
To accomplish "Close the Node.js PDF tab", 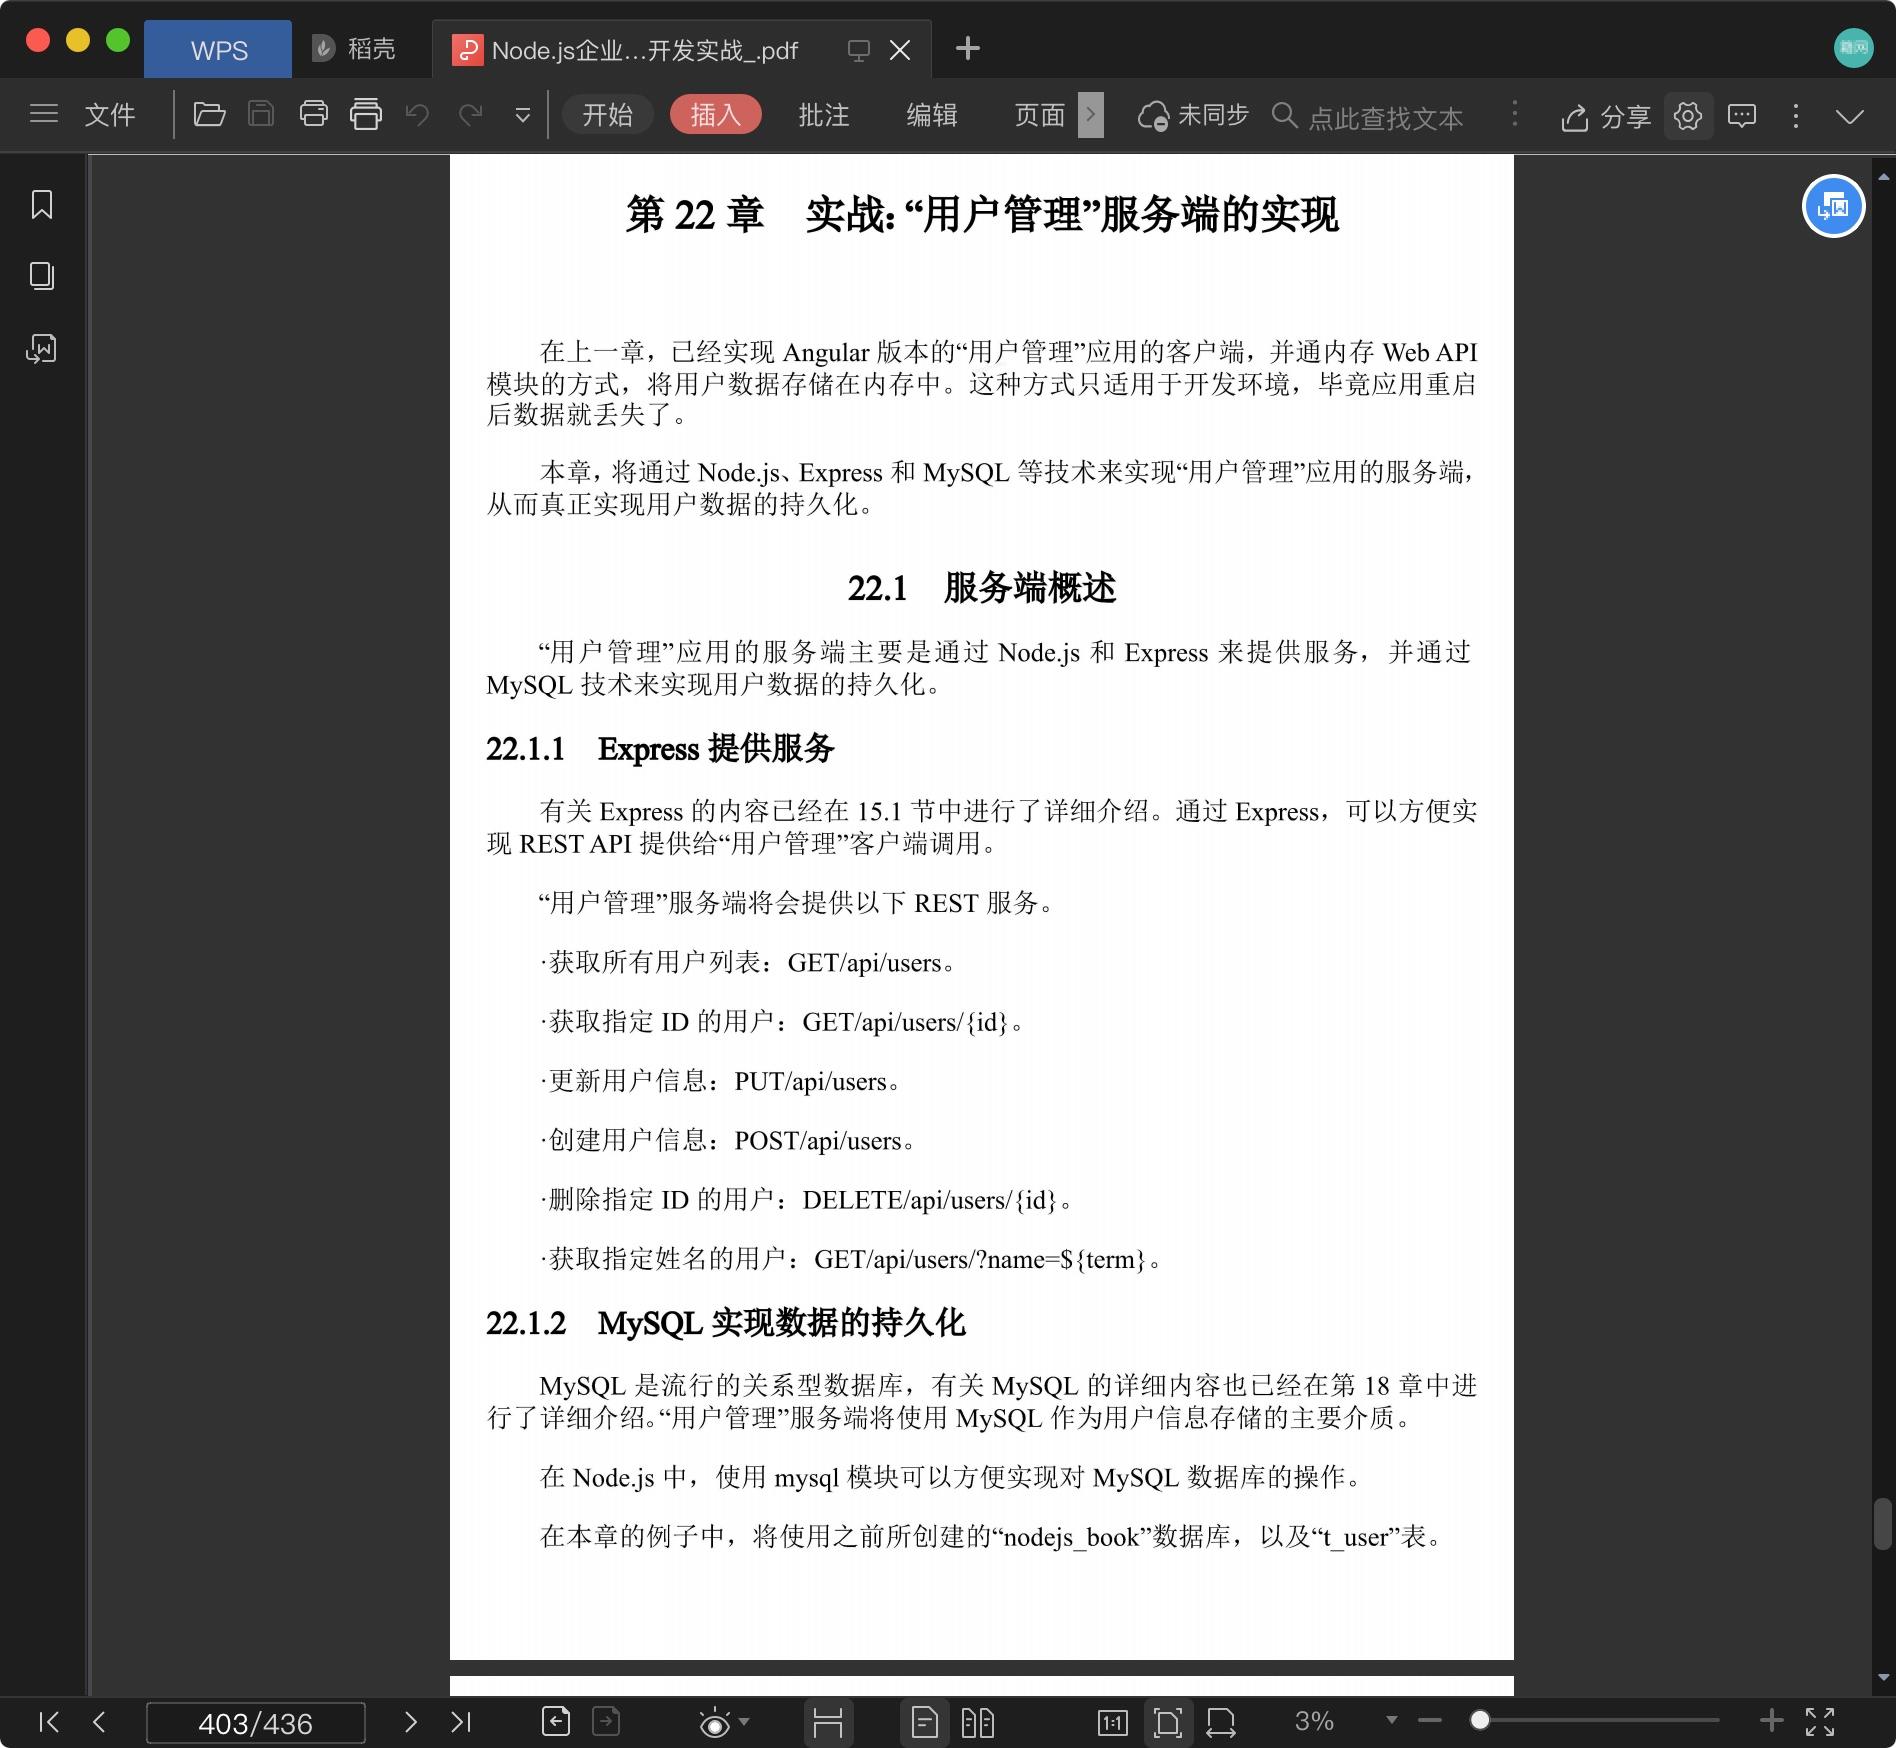I will 900,50.
